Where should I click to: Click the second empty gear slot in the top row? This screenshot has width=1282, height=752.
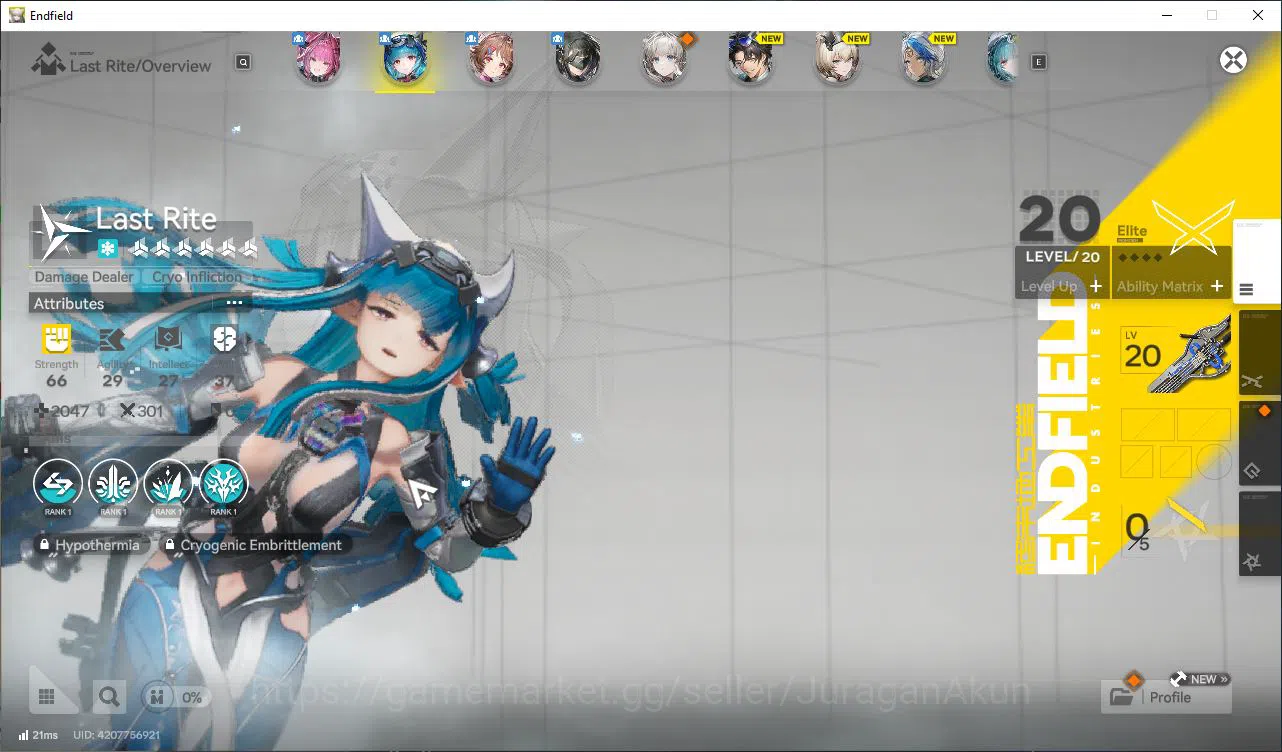point(1204,425)
